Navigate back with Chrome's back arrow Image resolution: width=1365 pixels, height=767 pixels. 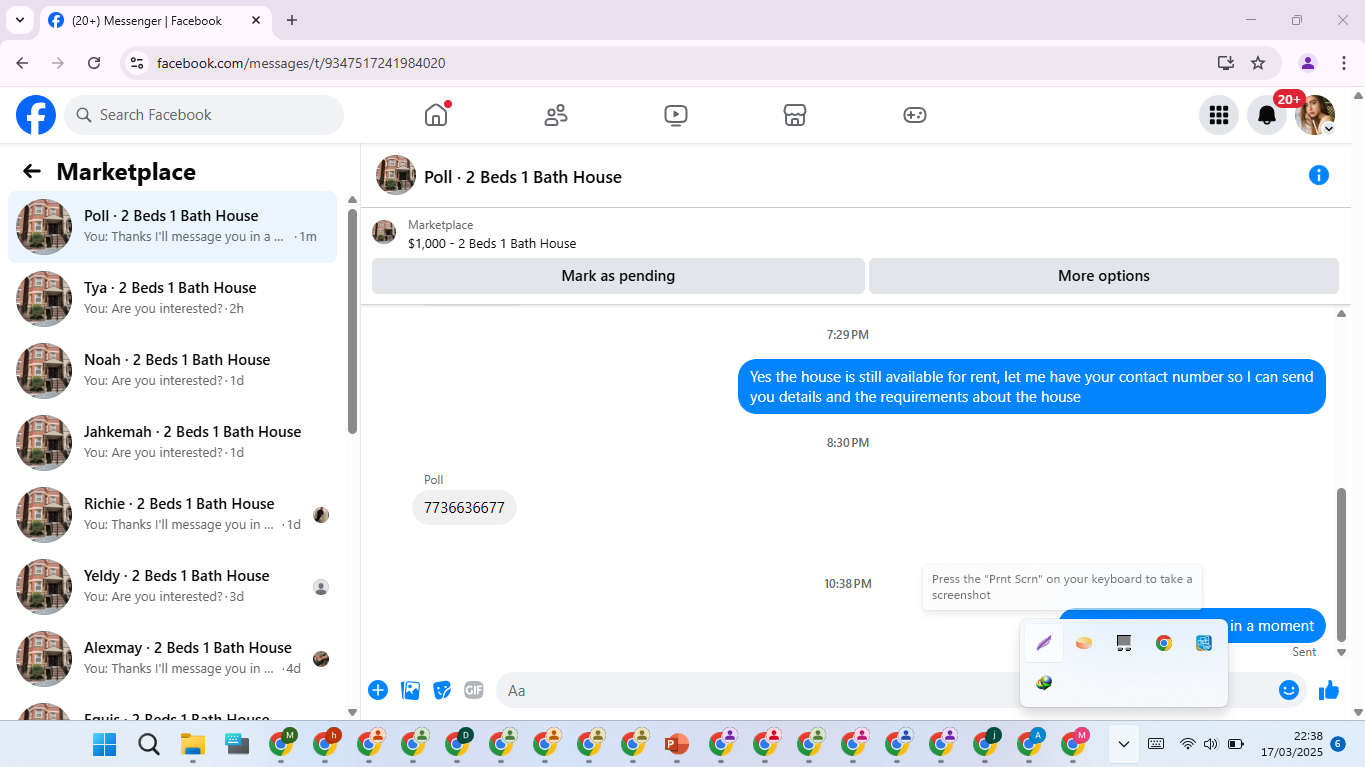[22, 63]
